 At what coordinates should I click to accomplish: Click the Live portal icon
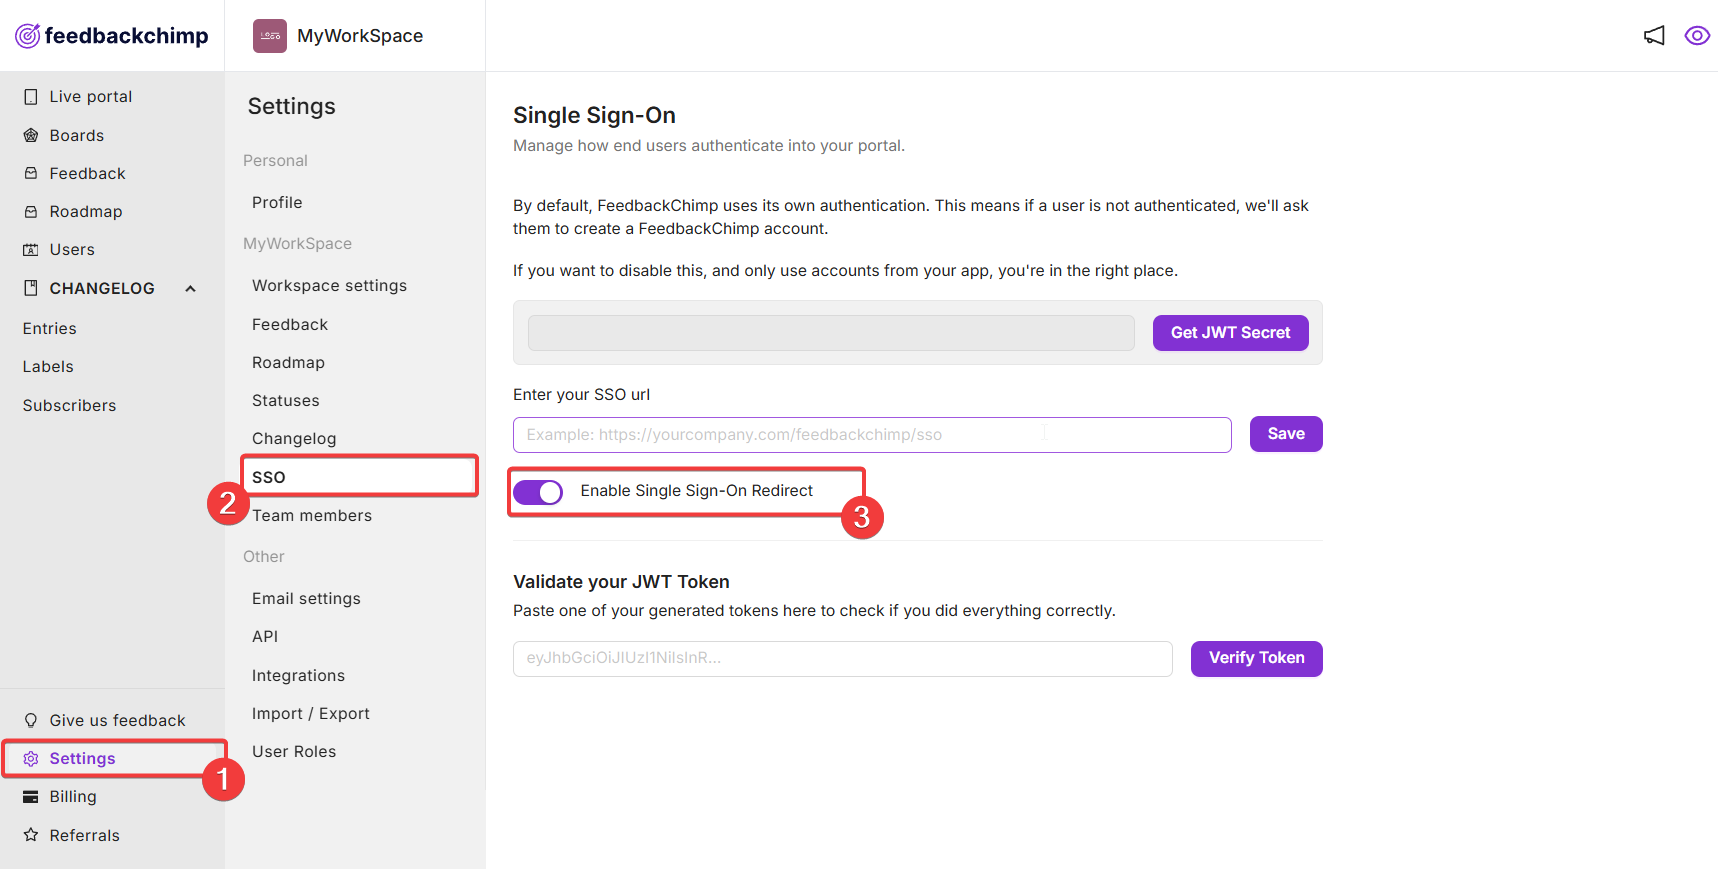(x=31, y=97)
